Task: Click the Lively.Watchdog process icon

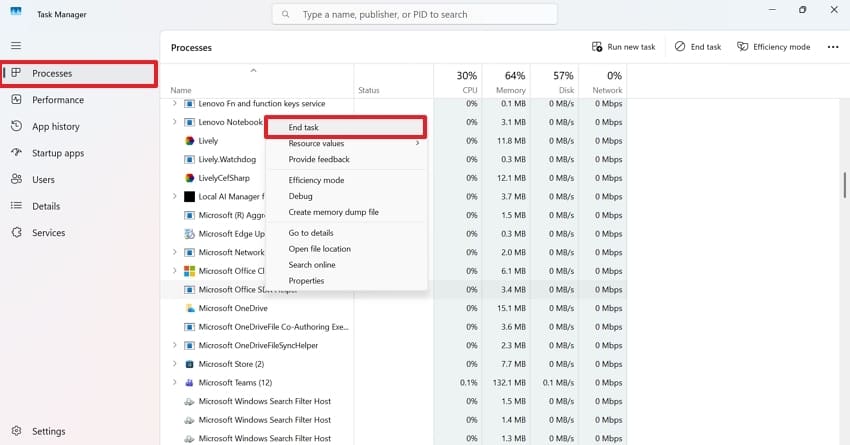Action: coord(189,159)
